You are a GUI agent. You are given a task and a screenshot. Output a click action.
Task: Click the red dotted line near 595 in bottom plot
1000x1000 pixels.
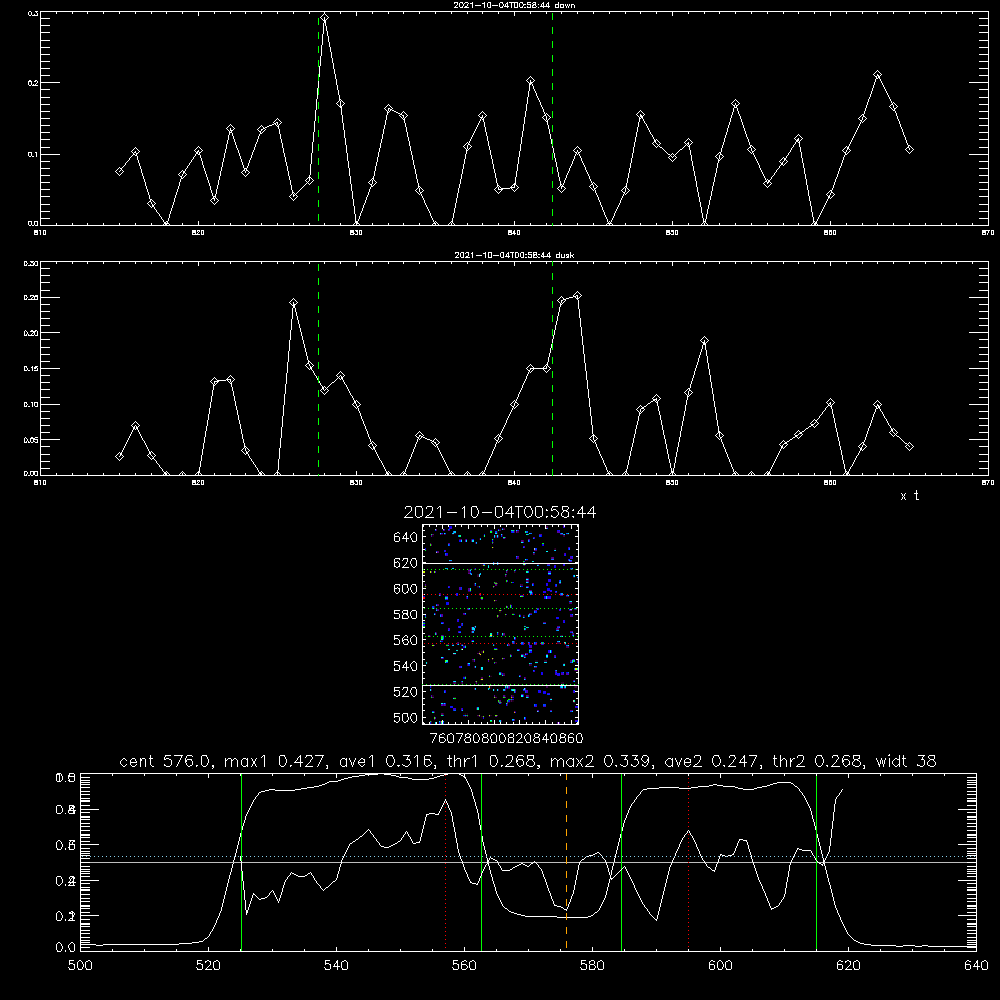[689, 861]
